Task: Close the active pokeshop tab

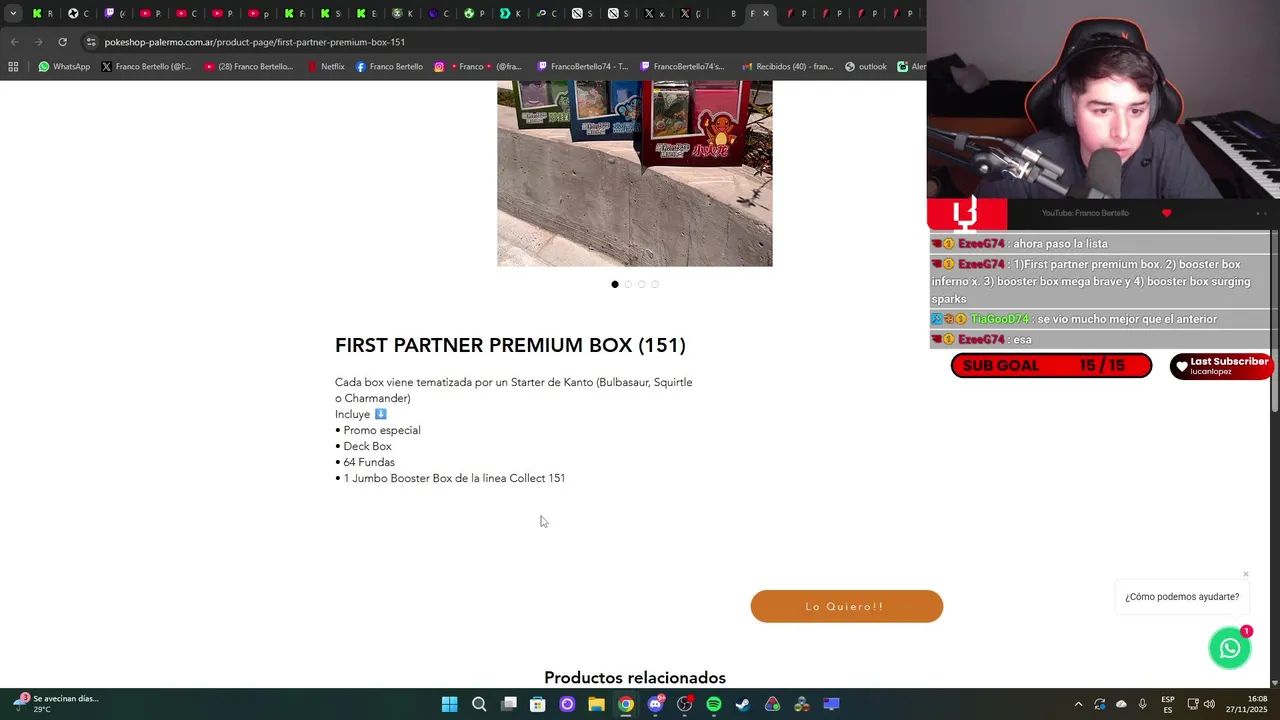Action: (x=766, y=13)
